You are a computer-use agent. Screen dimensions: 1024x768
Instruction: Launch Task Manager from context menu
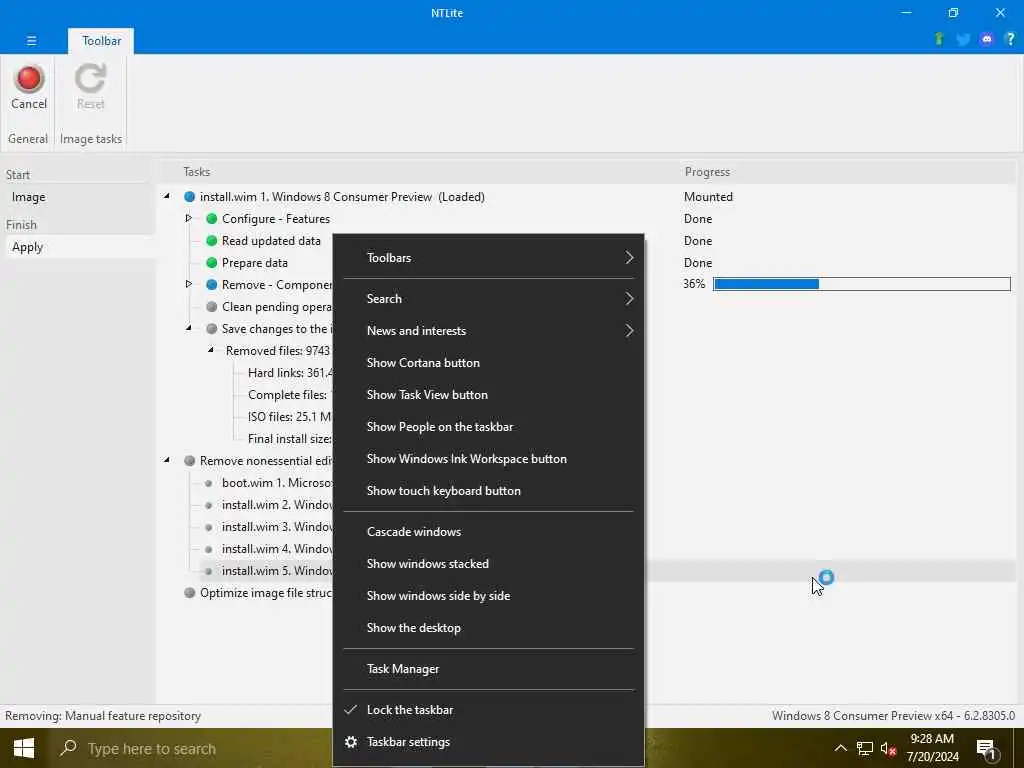pyautogui.click(x=488, y=669)
